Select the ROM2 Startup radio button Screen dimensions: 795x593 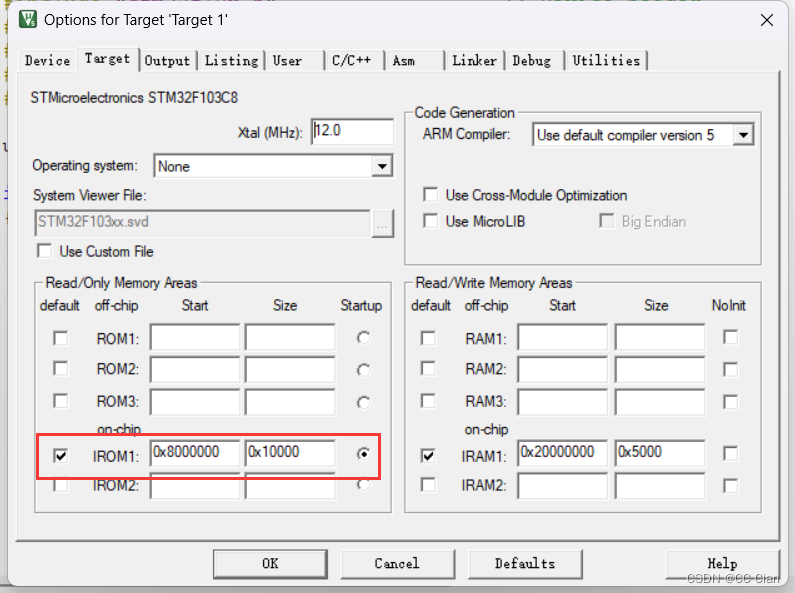pos(363,370)
